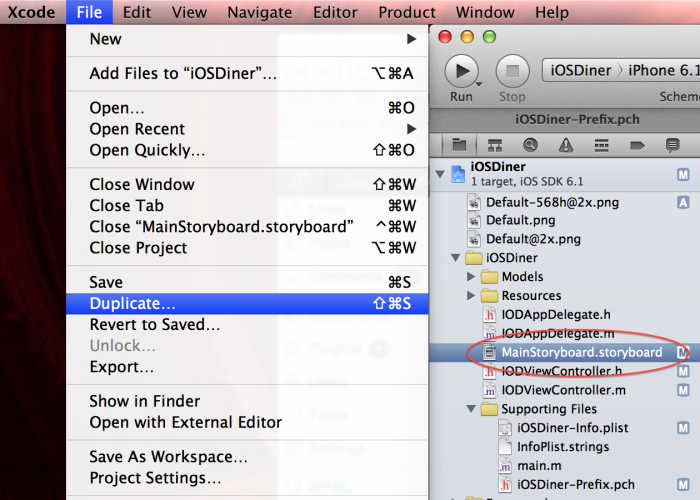This screenshot has width=700, height=500.
Task: Click the Default-568h@2x.png file icon
Action: pyautogui.click(x=474, y=202)
